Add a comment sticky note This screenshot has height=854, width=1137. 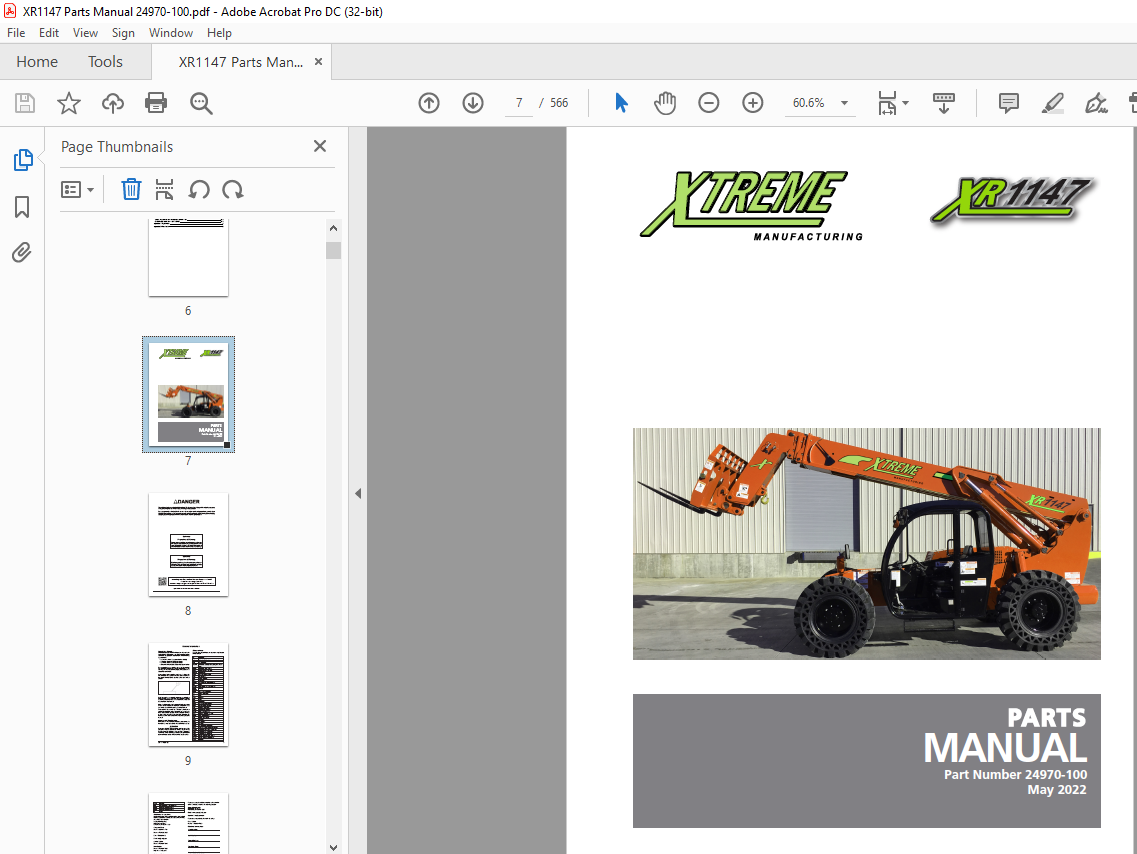click(x=1009, y=103)
